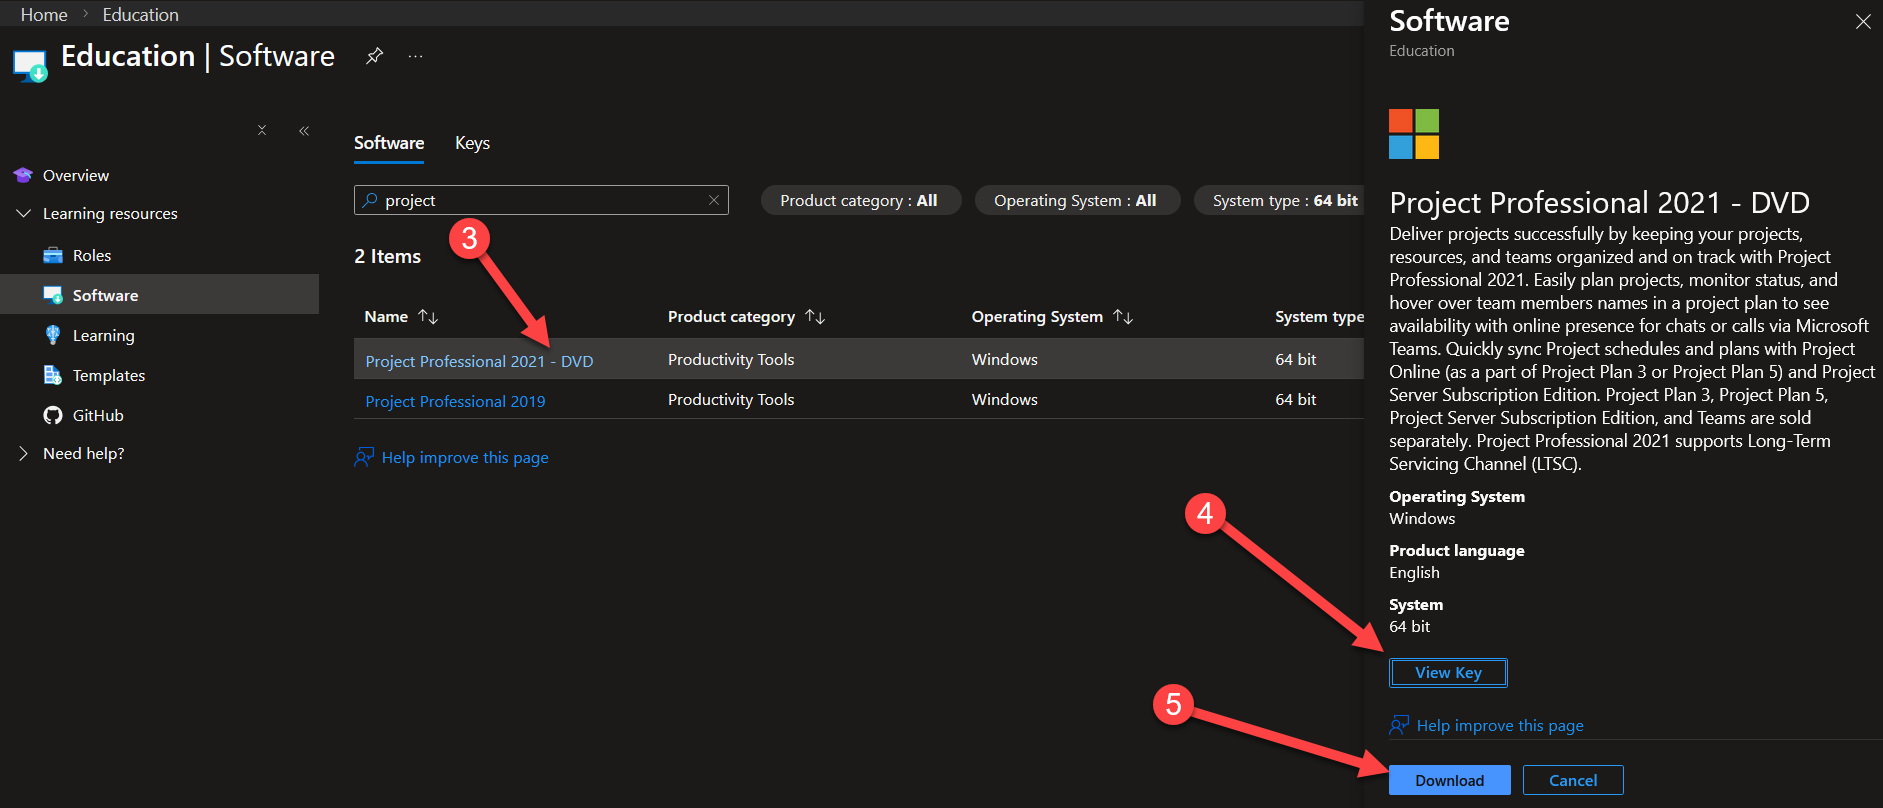Open Templates in the sidebar
The width and height of the screenshot is (1883, 808).
tap(109, 375)
